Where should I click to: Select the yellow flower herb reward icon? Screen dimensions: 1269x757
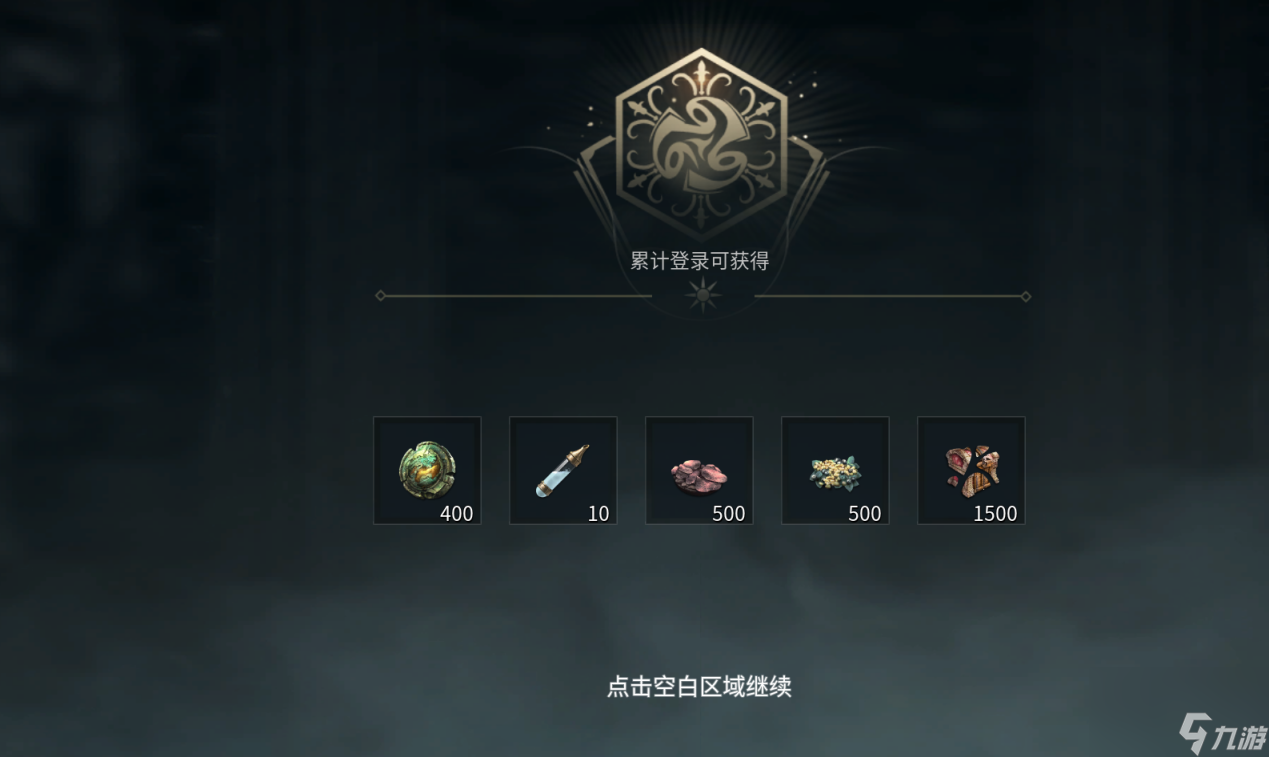tap(835, 470)
